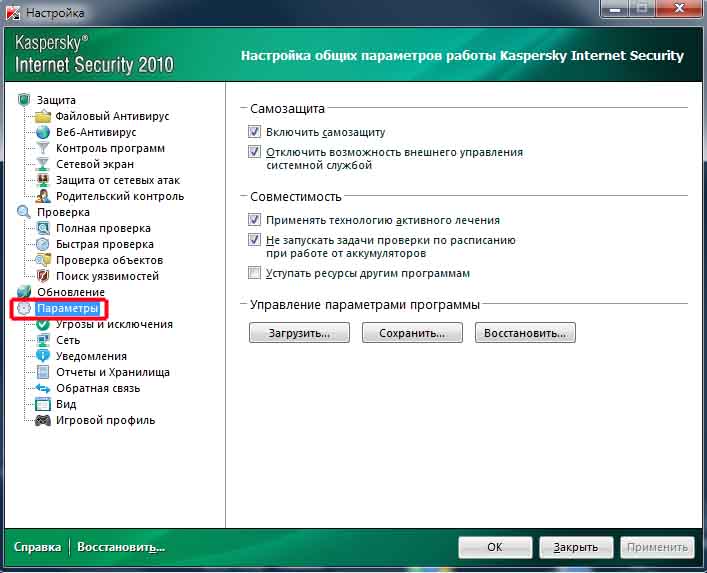Screen dimensions: 707x573
Task: Open Защита от сетевых атак
Action: (118, 180)
